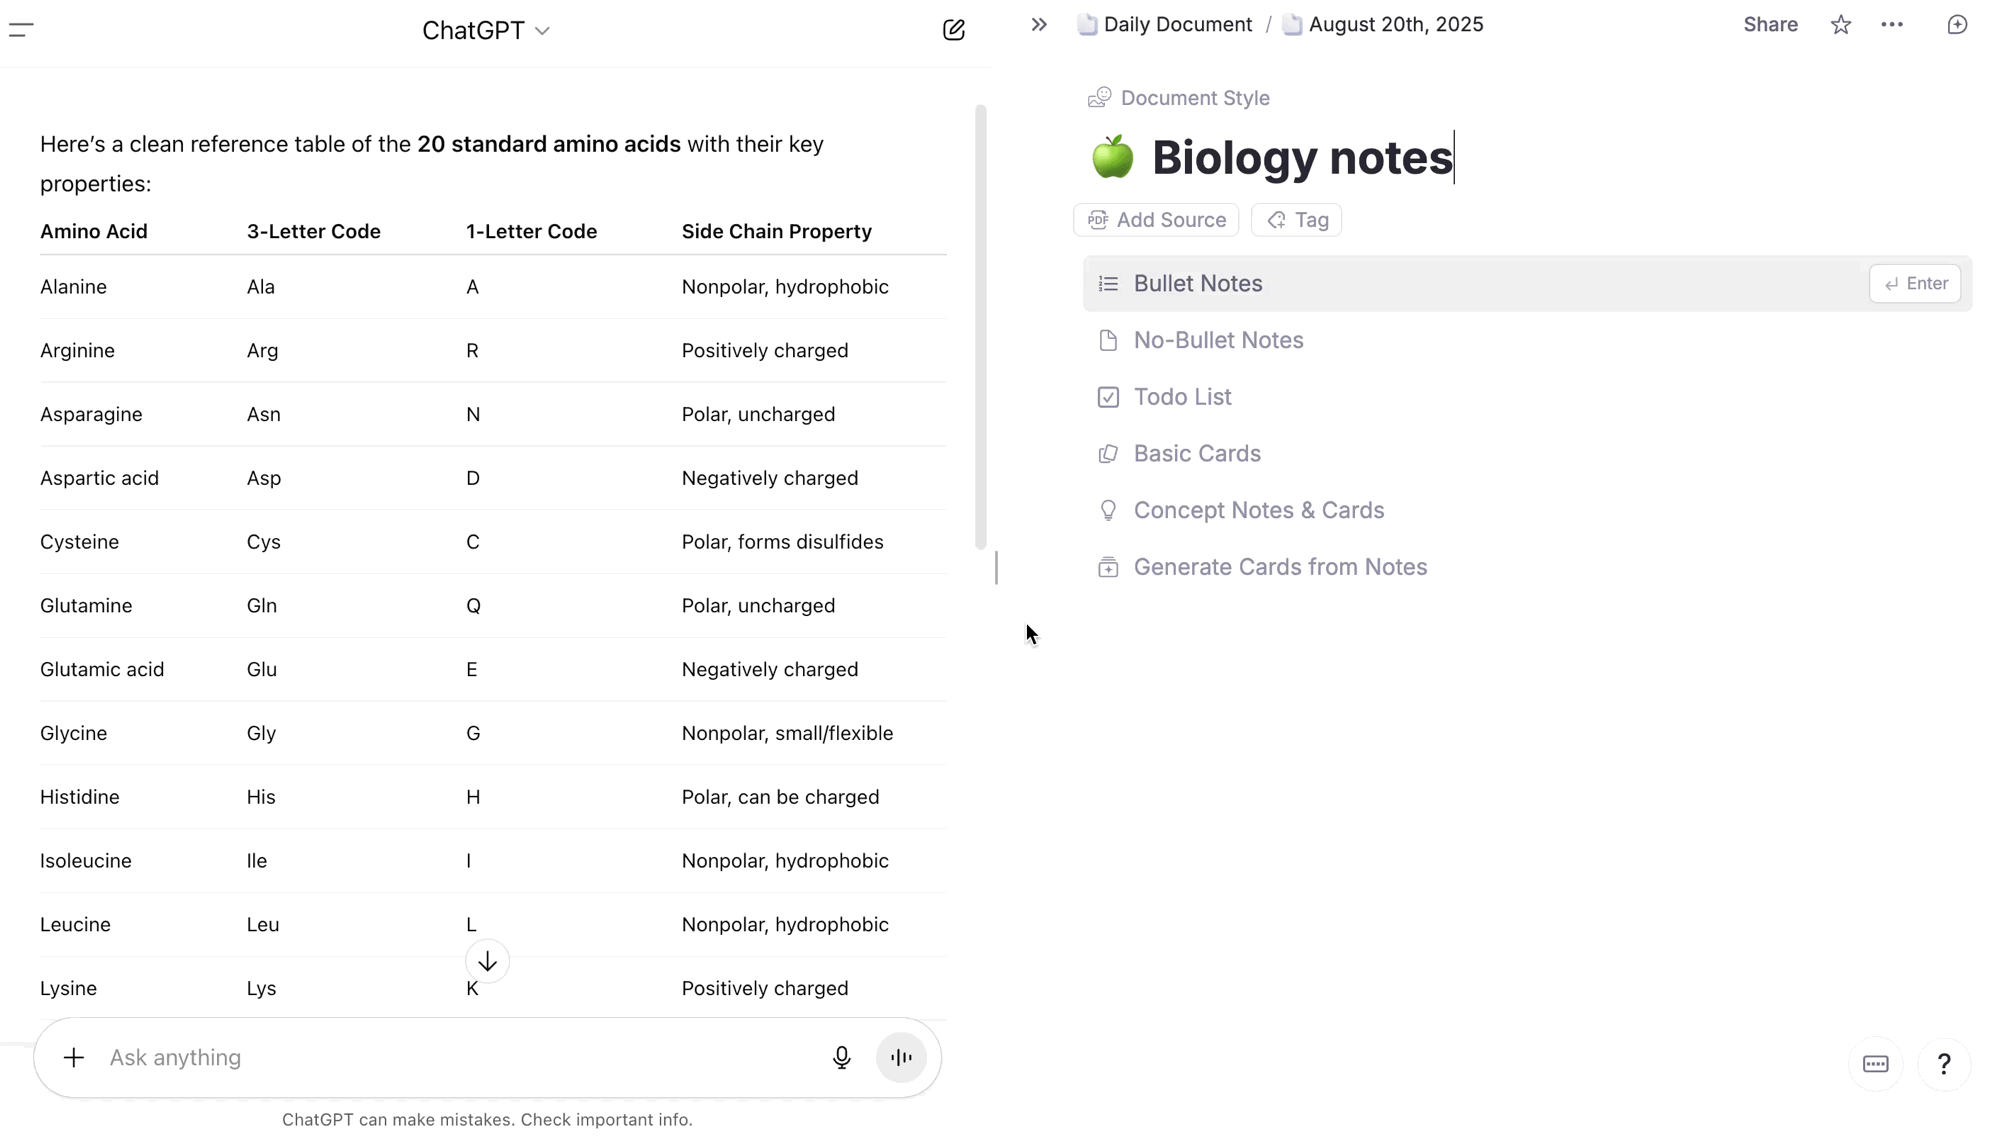Click the plus attachment icon

click(x=74, y=1057)
